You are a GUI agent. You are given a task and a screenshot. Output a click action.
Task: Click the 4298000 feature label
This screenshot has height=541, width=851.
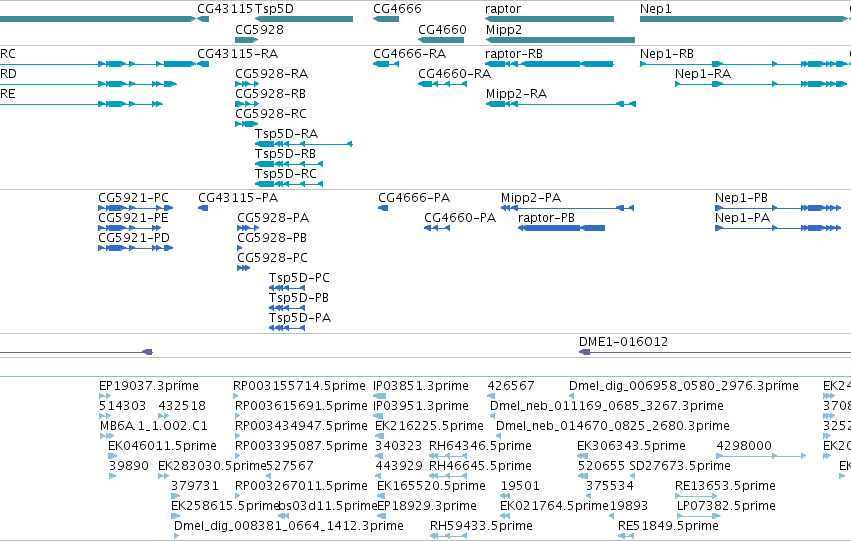coord(744,446)
